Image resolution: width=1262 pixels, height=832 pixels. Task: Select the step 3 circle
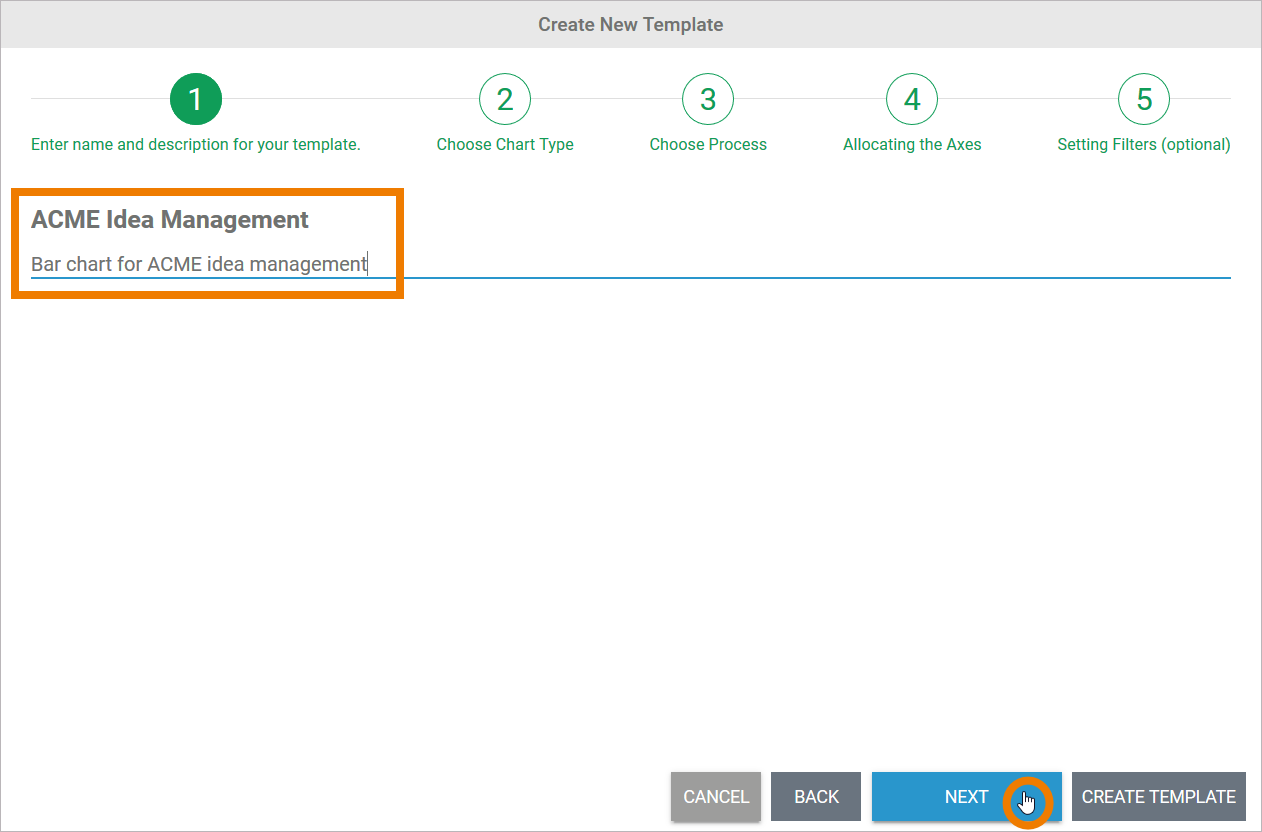[708, 99]
